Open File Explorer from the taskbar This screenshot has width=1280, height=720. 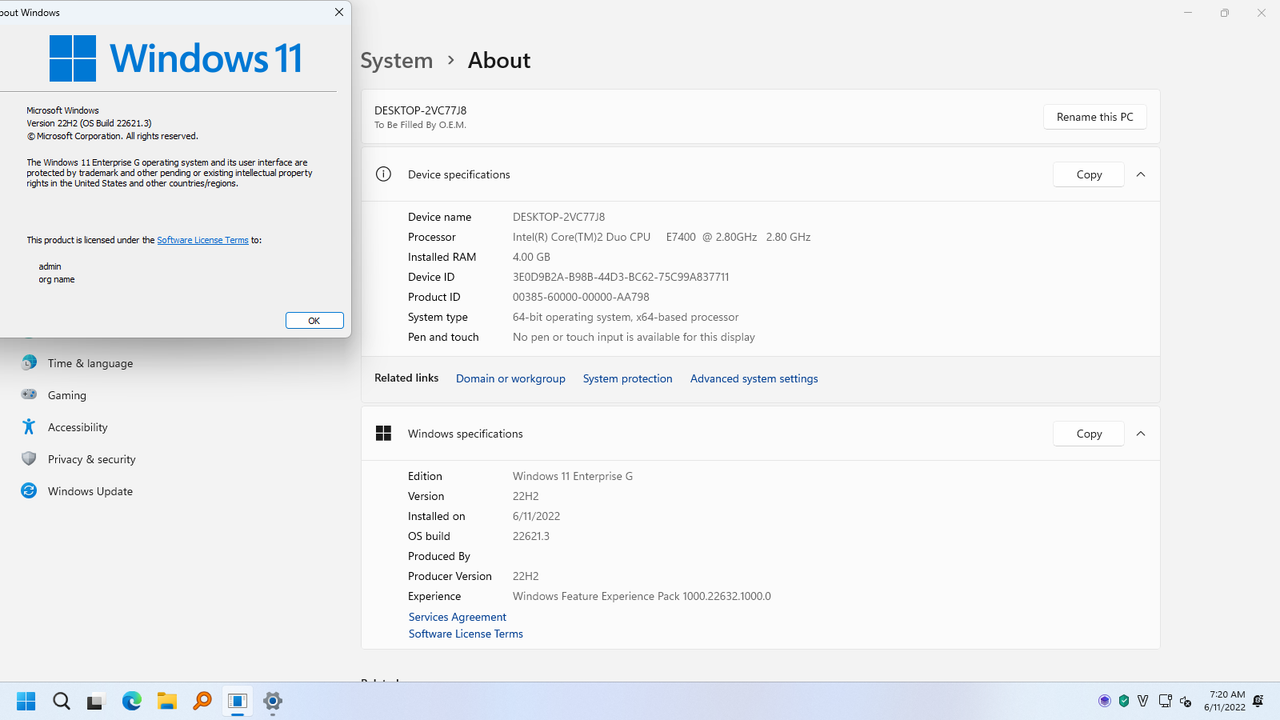[167, 701]
